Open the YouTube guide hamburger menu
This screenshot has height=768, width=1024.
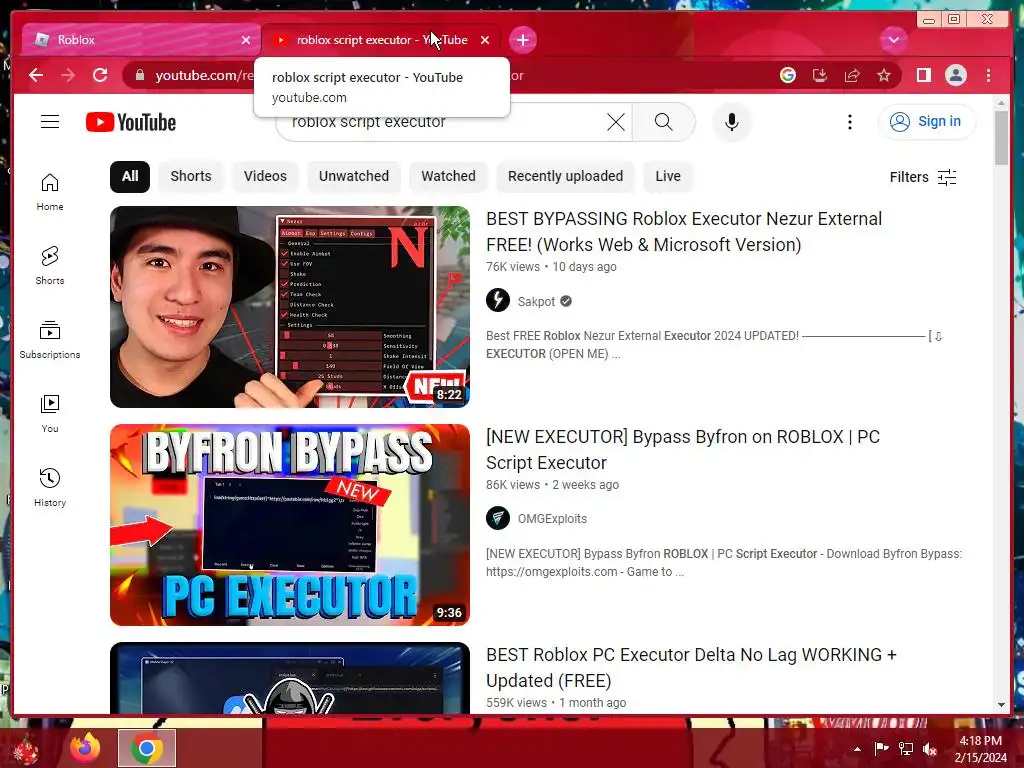tap(50, 122)
